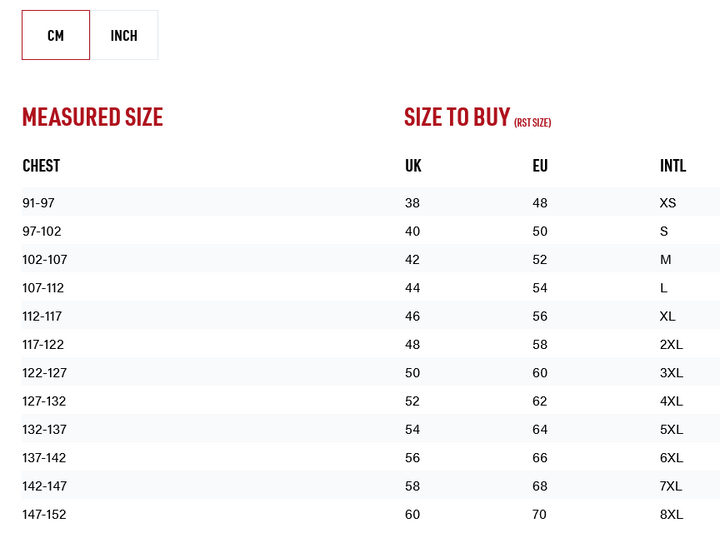720x543 pixels.
Task: Click the MEASURED SIZE heading
Action: pyautogui.click(x=92, y=117)
